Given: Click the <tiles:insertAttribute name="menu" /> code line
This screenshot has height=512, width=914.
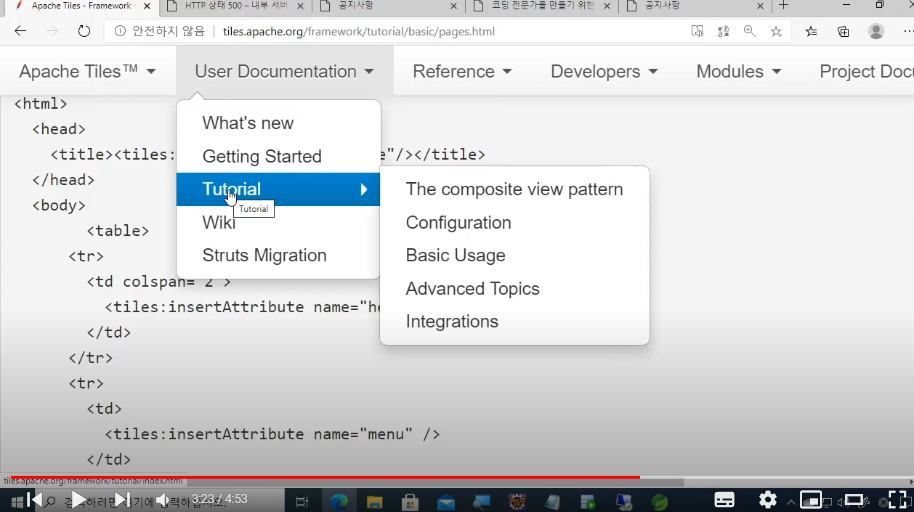Looking at the screenshot, I should (272, 434).
